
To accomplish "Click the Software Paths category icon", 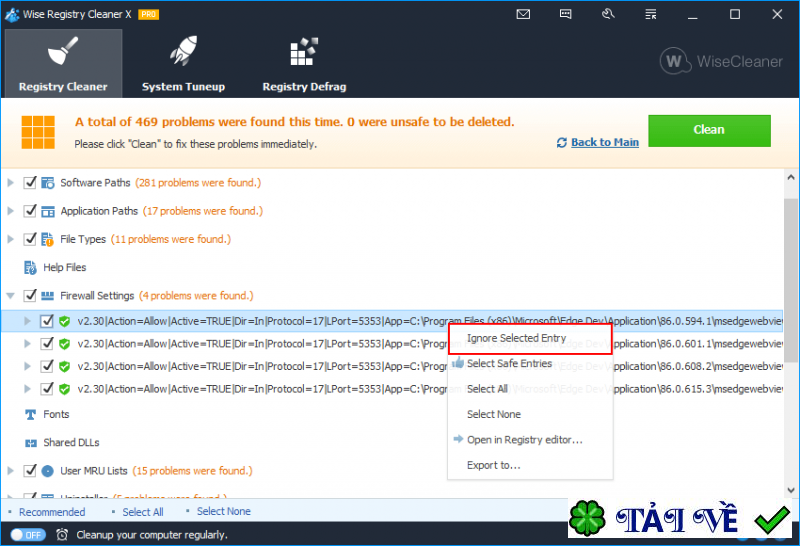I will (x=47, y=183).
